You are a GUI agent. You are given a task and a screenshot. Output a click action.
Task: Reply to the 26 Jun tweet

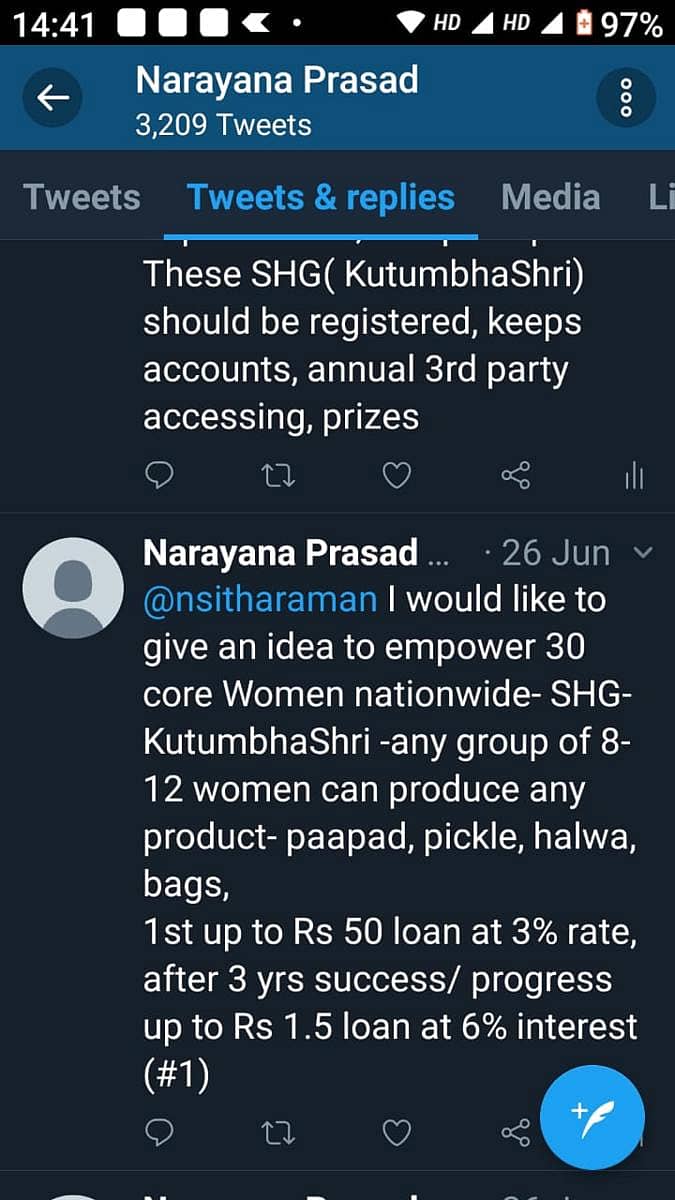coord(159,1132)
